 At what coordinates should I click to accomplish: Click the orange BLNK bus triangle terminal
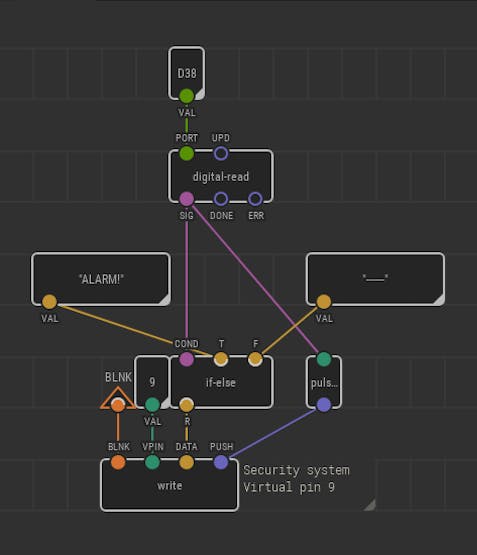tap(118, 399)
